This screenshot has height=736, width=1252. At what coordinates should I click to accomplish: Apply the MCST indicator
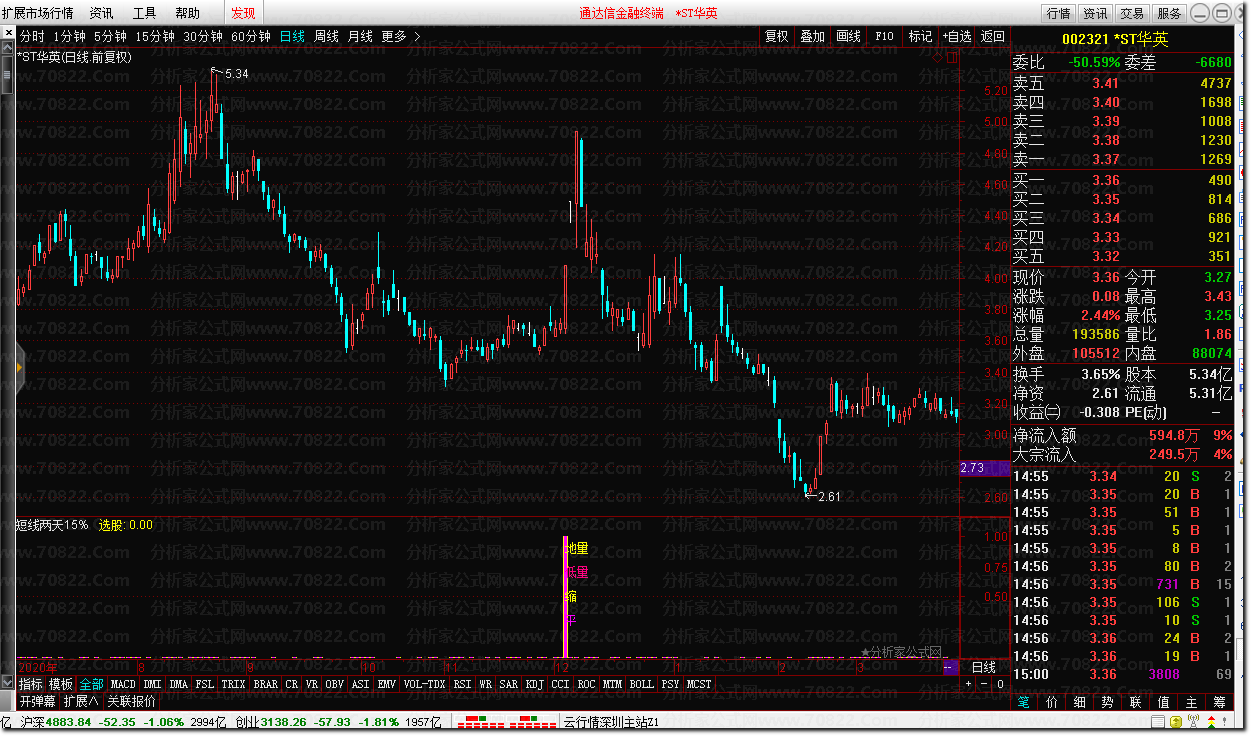point(699,684)
